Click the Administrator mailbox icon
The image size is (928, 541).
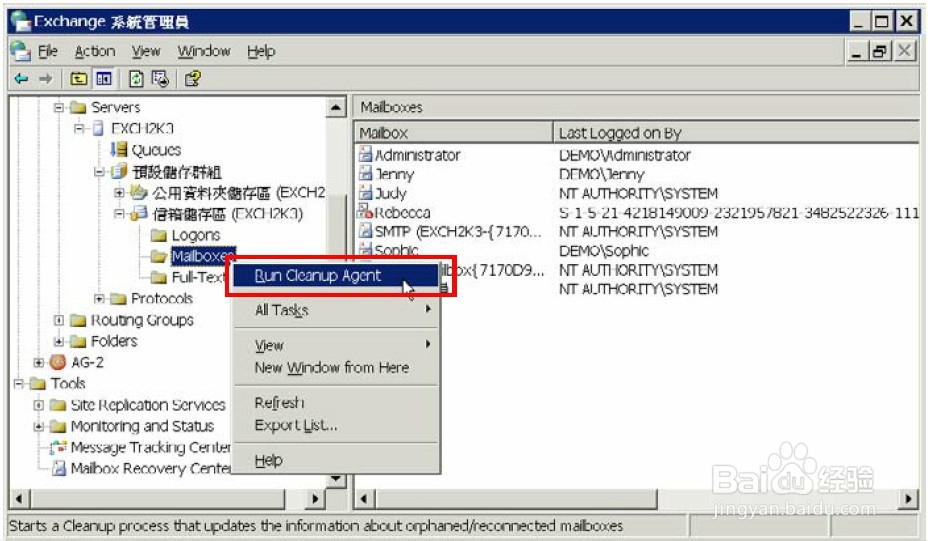pos(365,155)
